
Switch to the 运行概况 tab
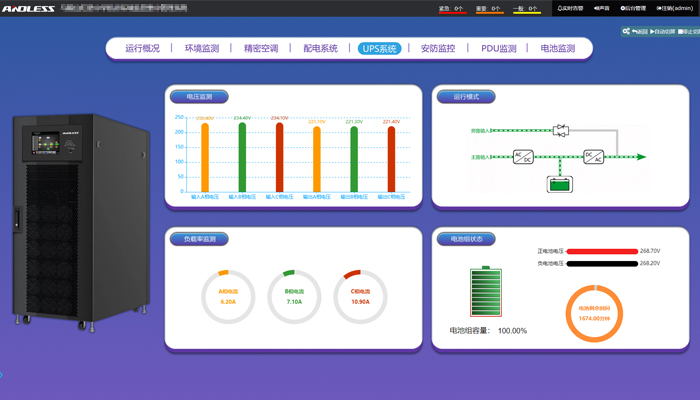(142, 48)
